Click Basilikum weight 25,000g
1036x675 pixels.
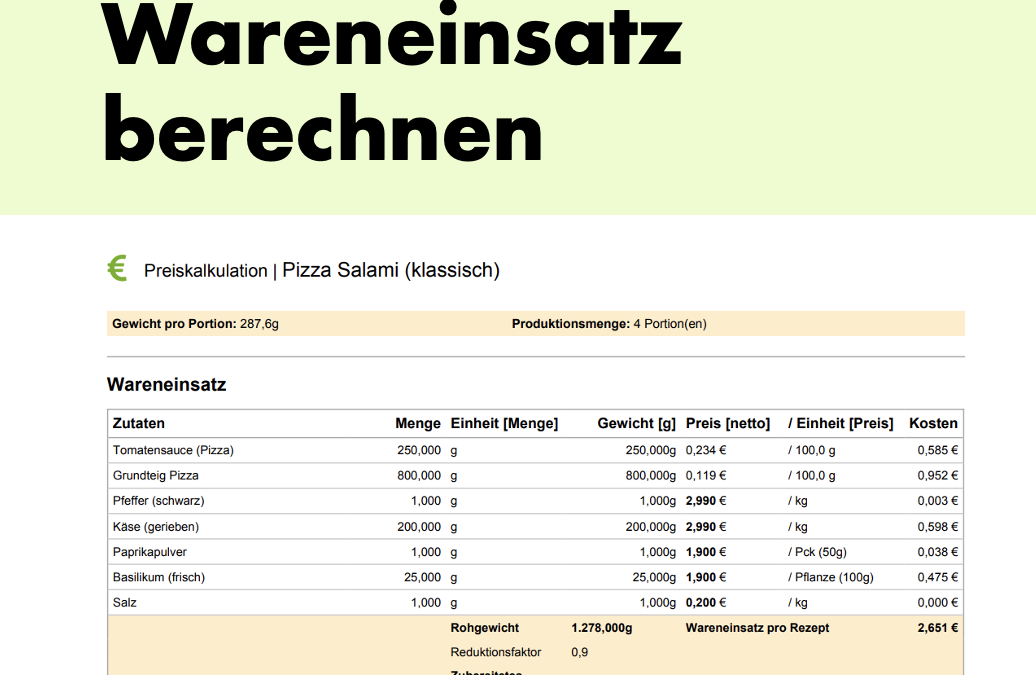click(x=654, y=577)
